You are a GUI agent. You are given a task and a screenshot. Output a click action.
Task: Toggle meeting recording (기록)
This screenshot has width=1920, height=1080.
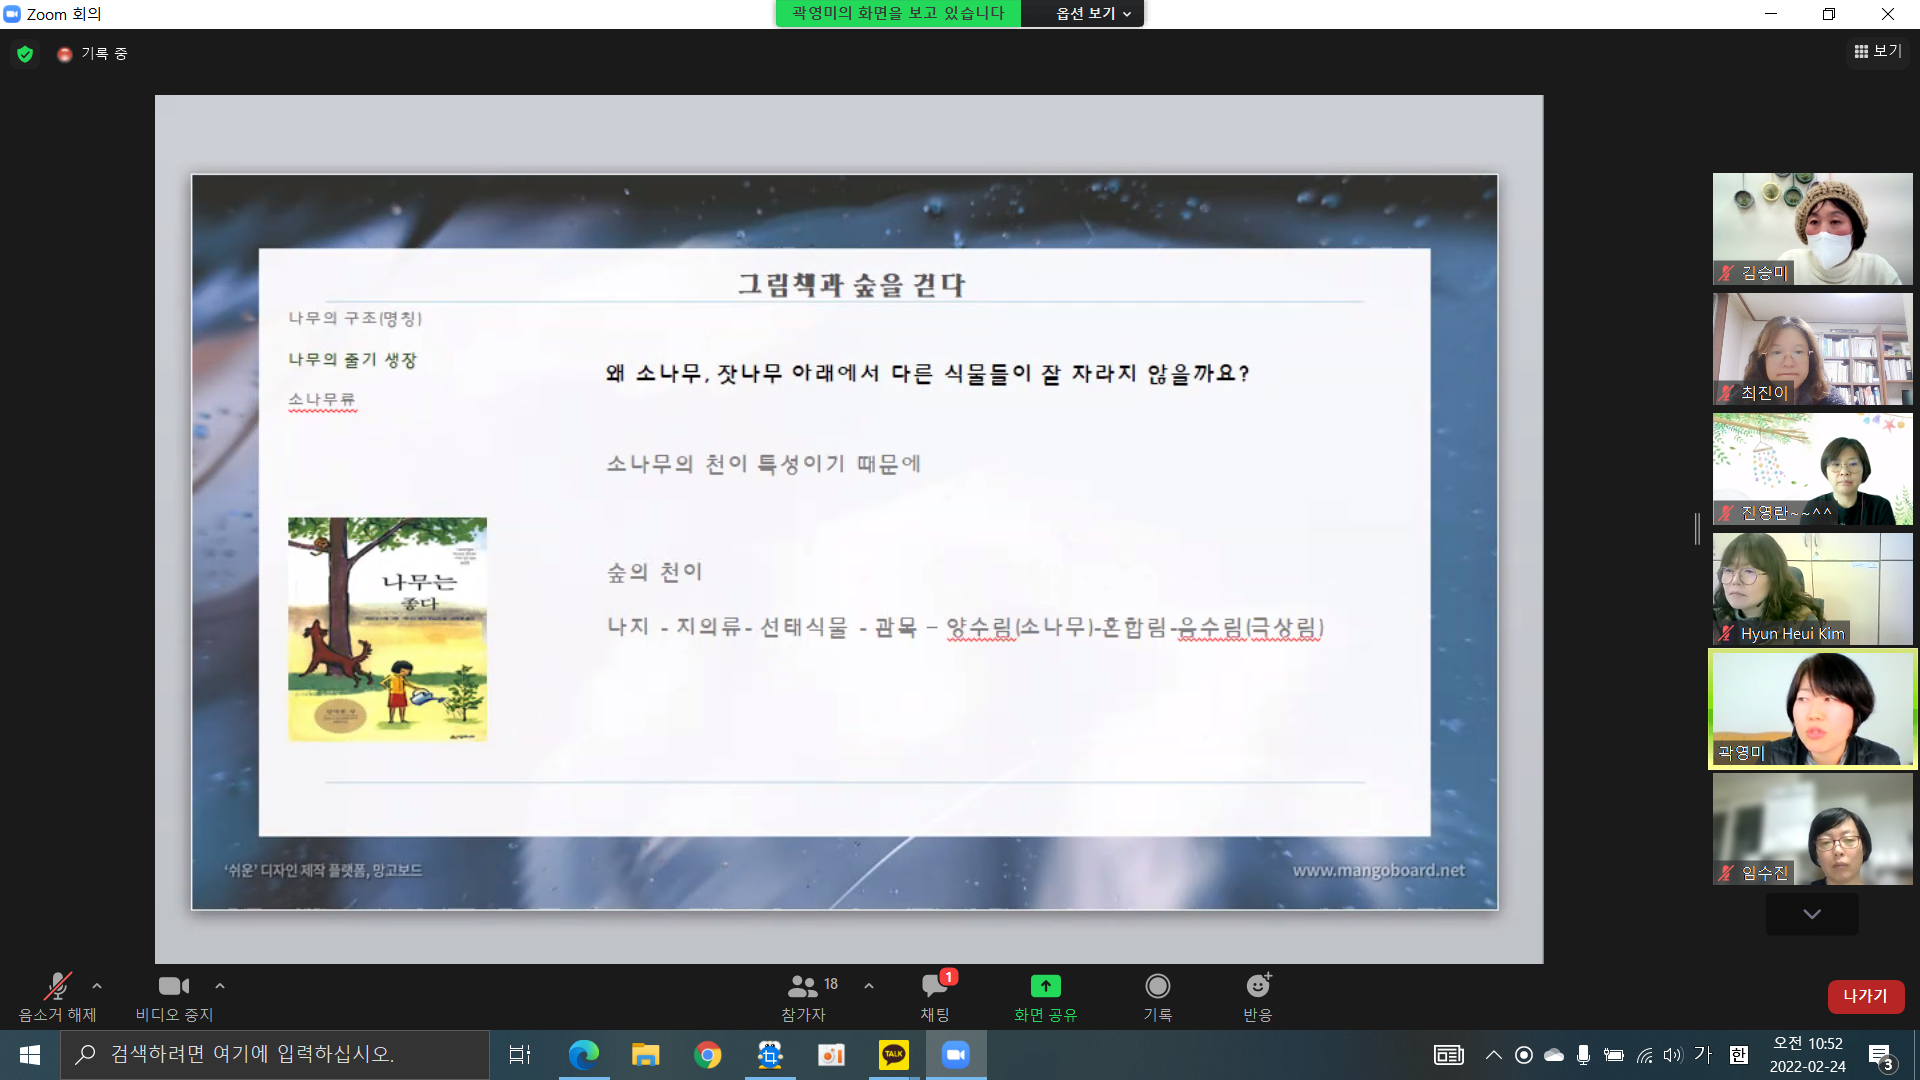click(x=1158, y=997)
